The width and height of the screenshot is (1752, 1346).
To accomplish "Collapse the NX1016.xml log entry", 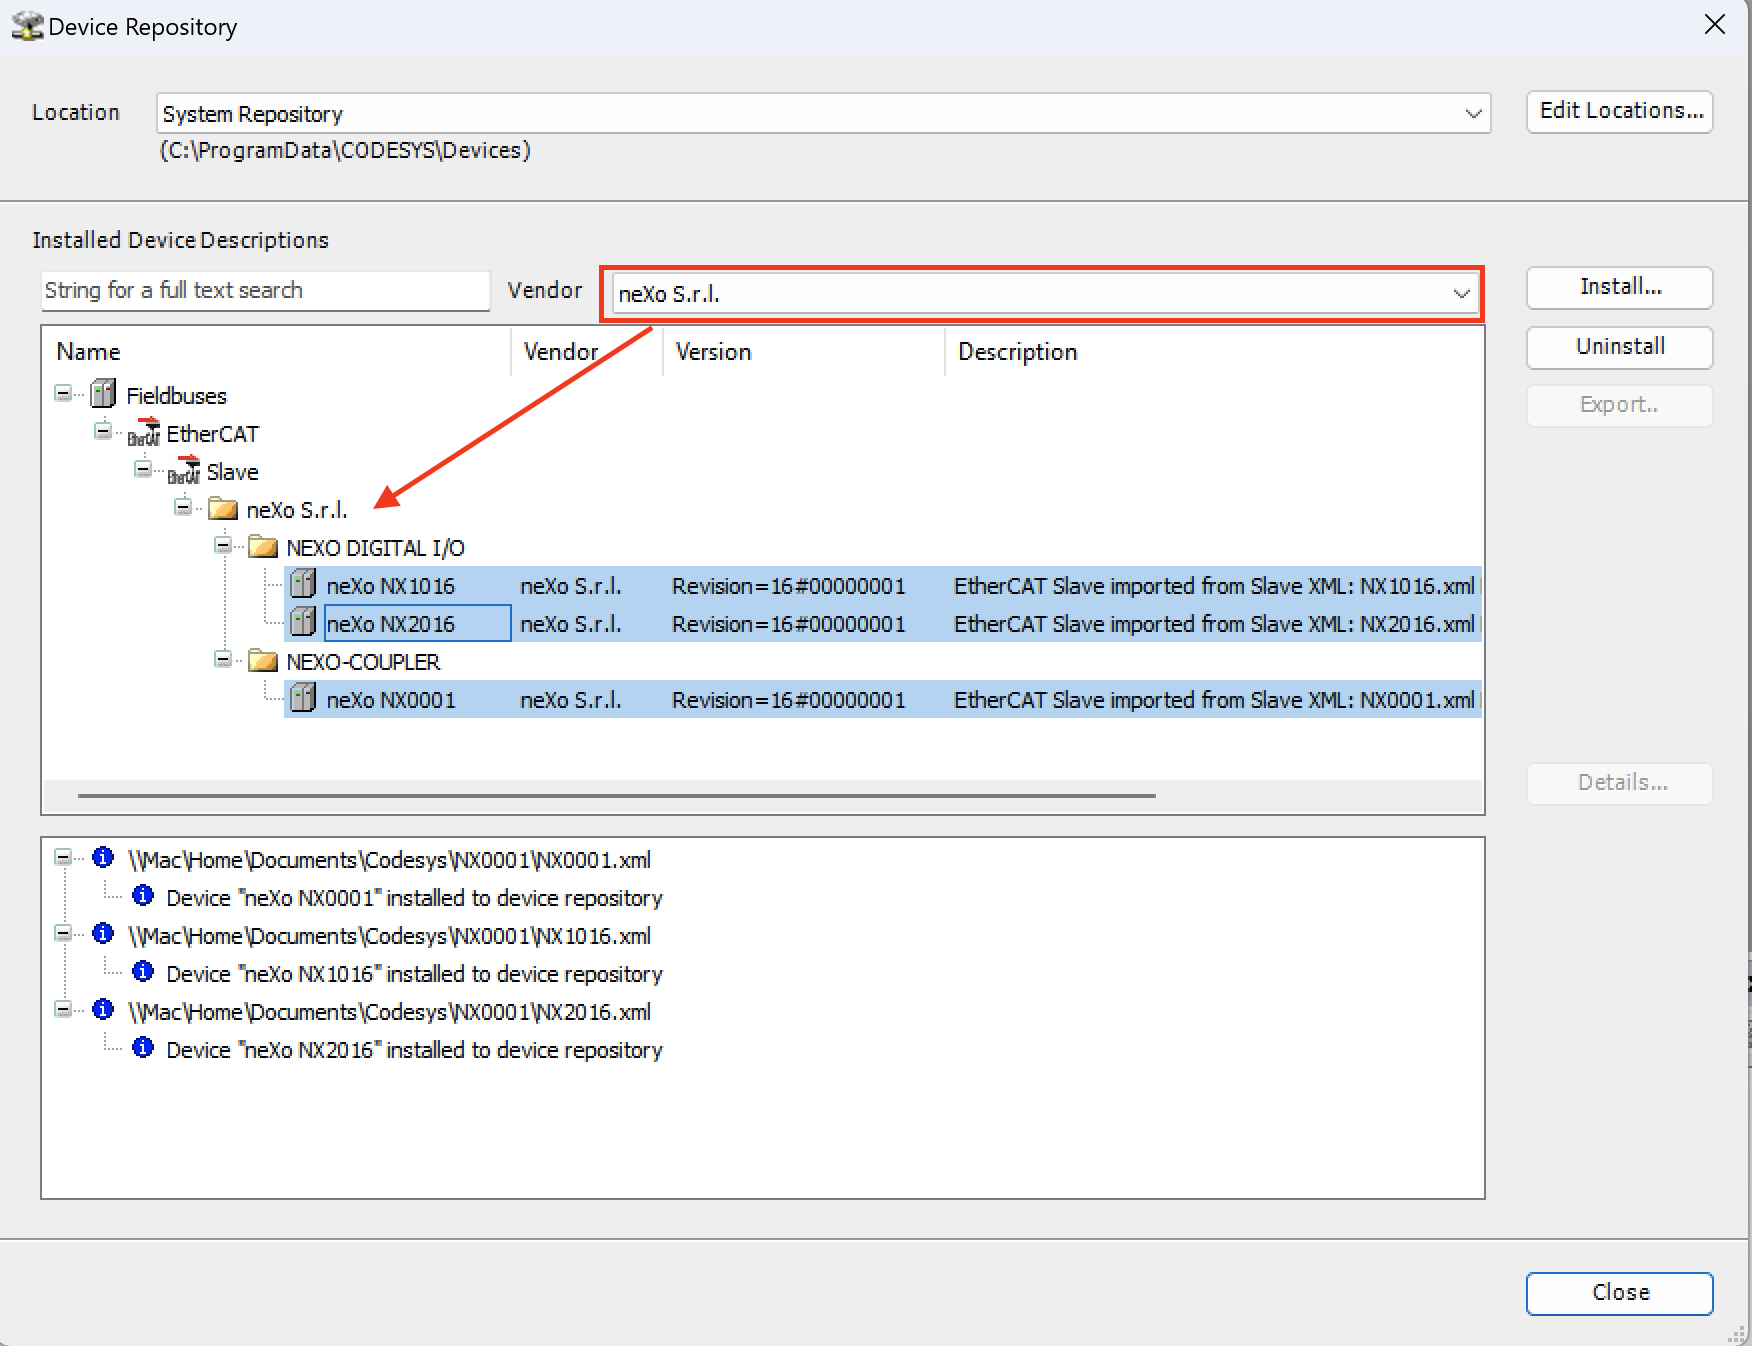I will pos(63,933).
